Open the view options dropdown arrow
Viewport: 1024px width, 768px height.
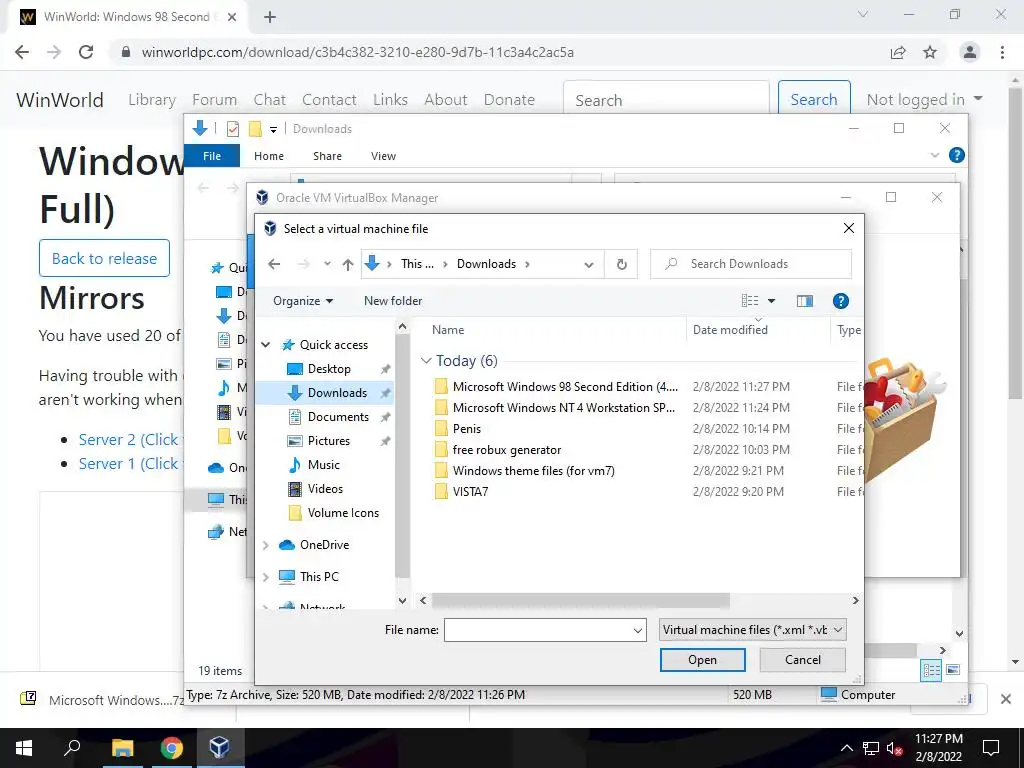pyautogui.click(x=771, y=301)
